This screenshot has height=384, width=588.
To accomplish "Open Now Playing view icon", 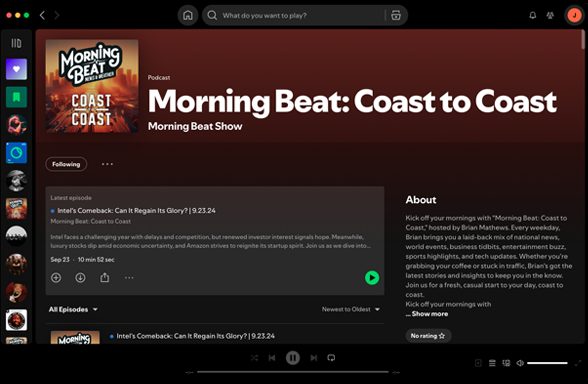I will coord(478,363).
